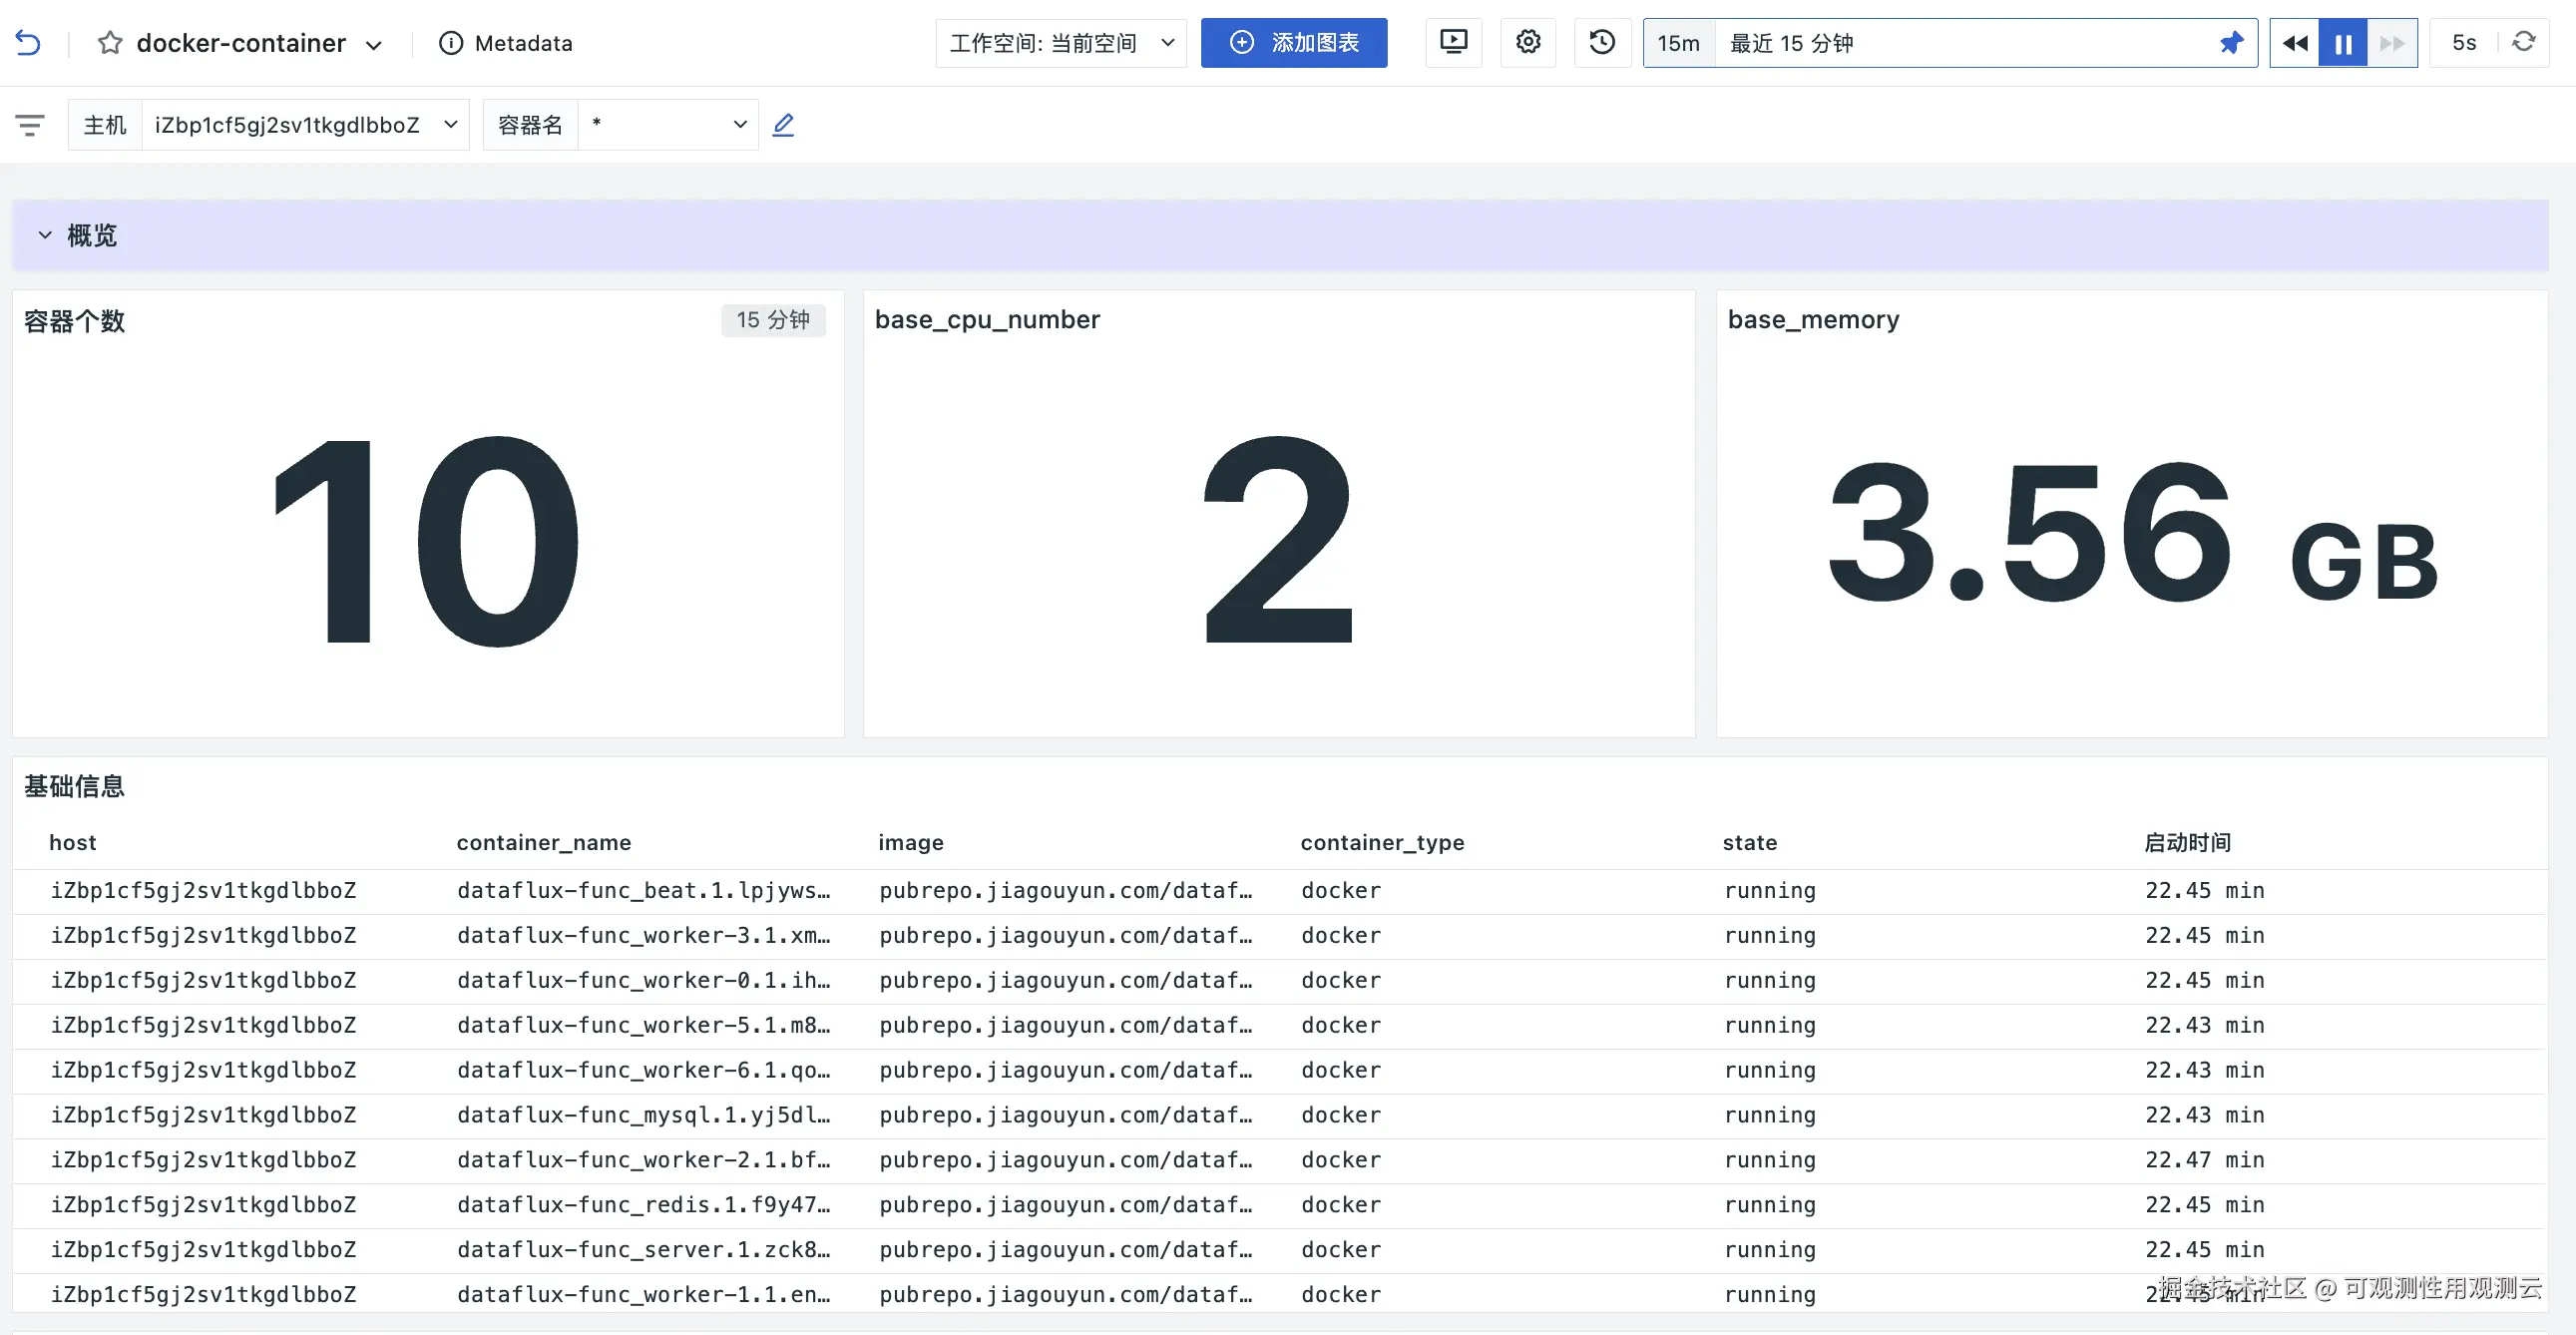Click the 添加图表 add chart button
The height and width of the screenshot is (1335, 2576).
[1293, 43]
